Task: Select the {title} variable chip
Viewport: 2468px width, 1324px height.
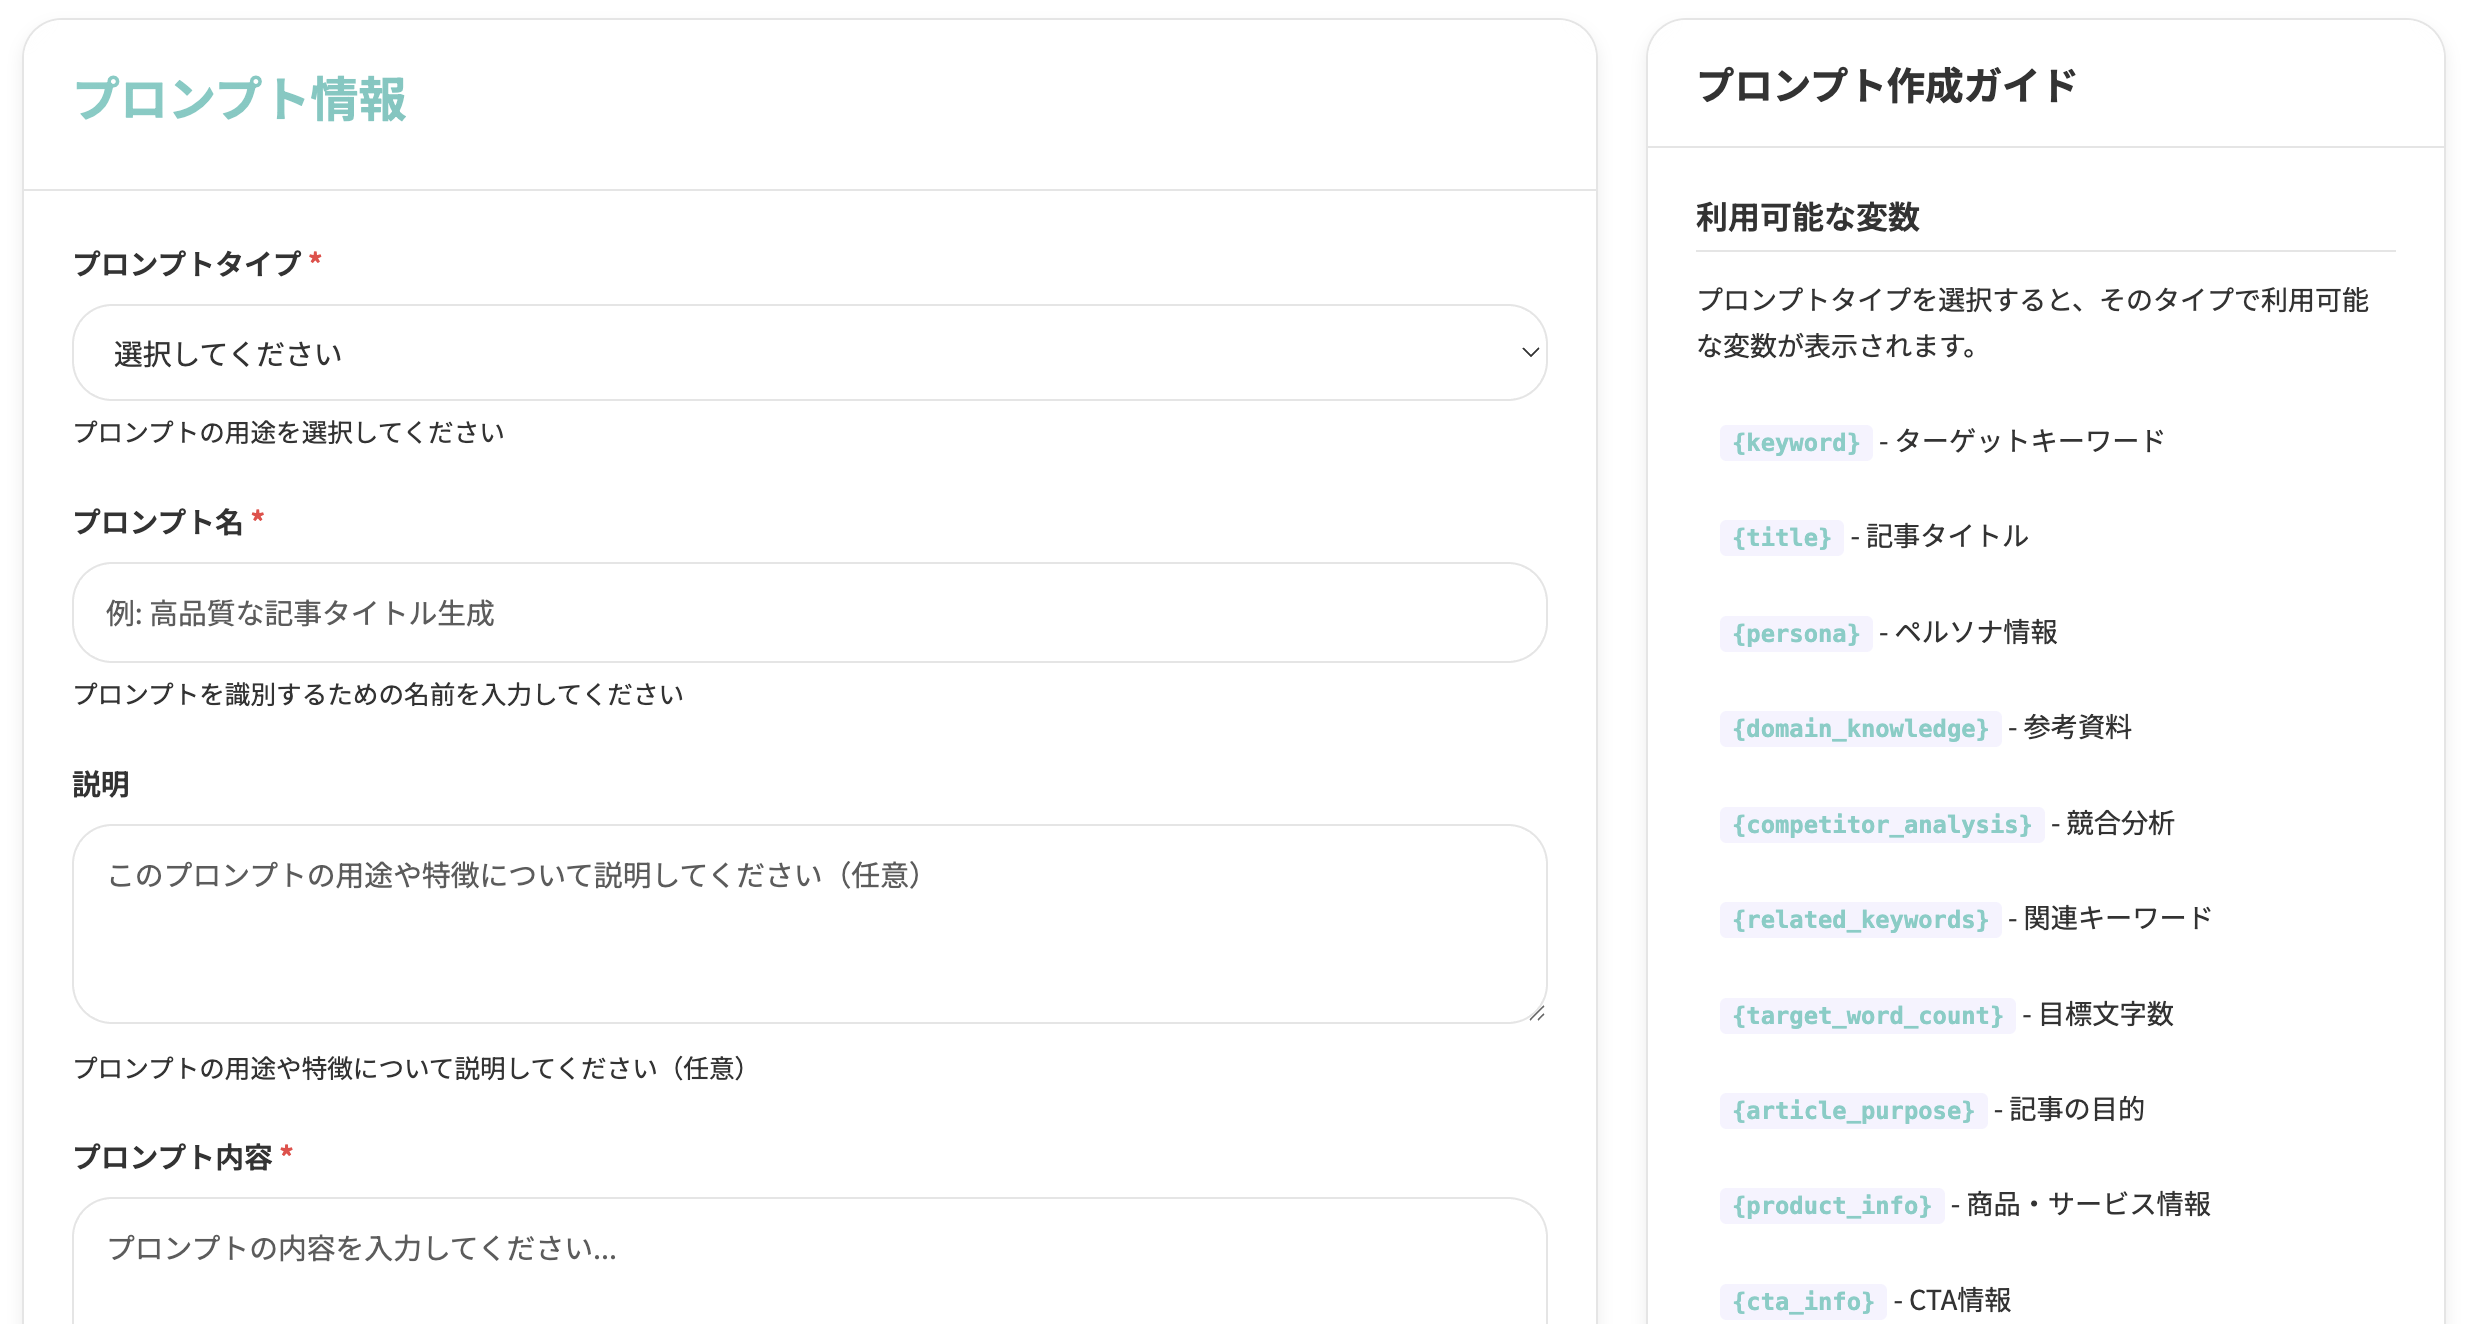Action: (x=1781, y=537)
